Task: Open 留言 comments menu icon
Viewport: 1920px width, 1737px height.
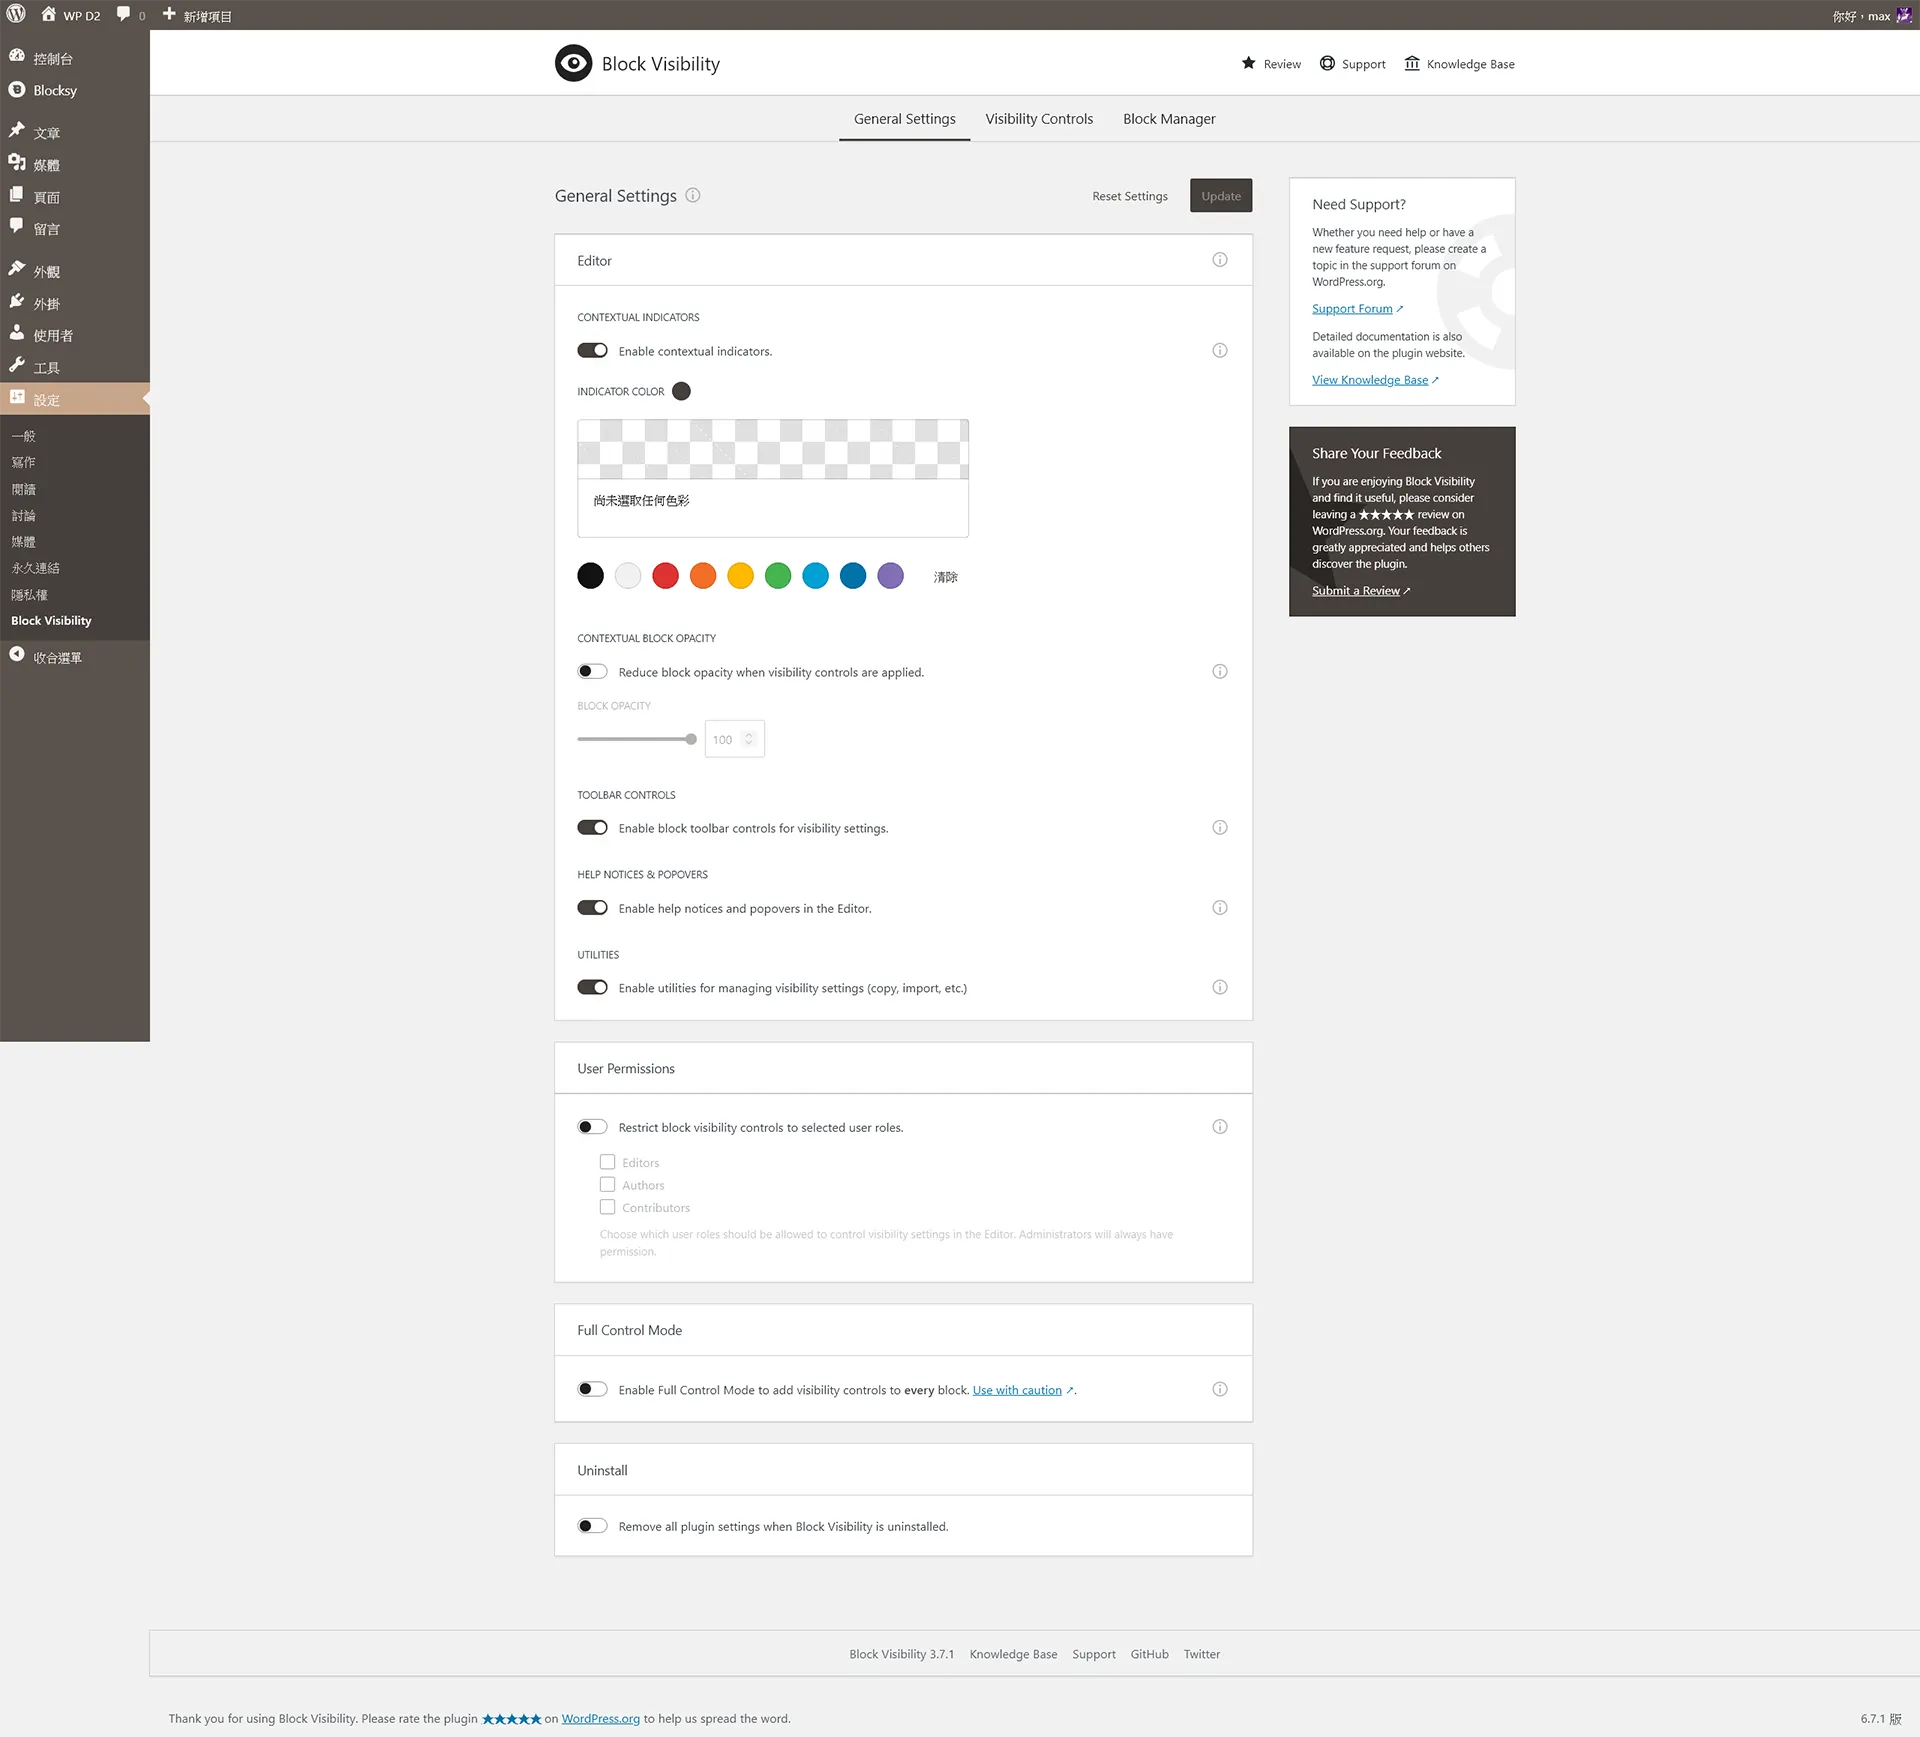Action: (x=17, y=227)
